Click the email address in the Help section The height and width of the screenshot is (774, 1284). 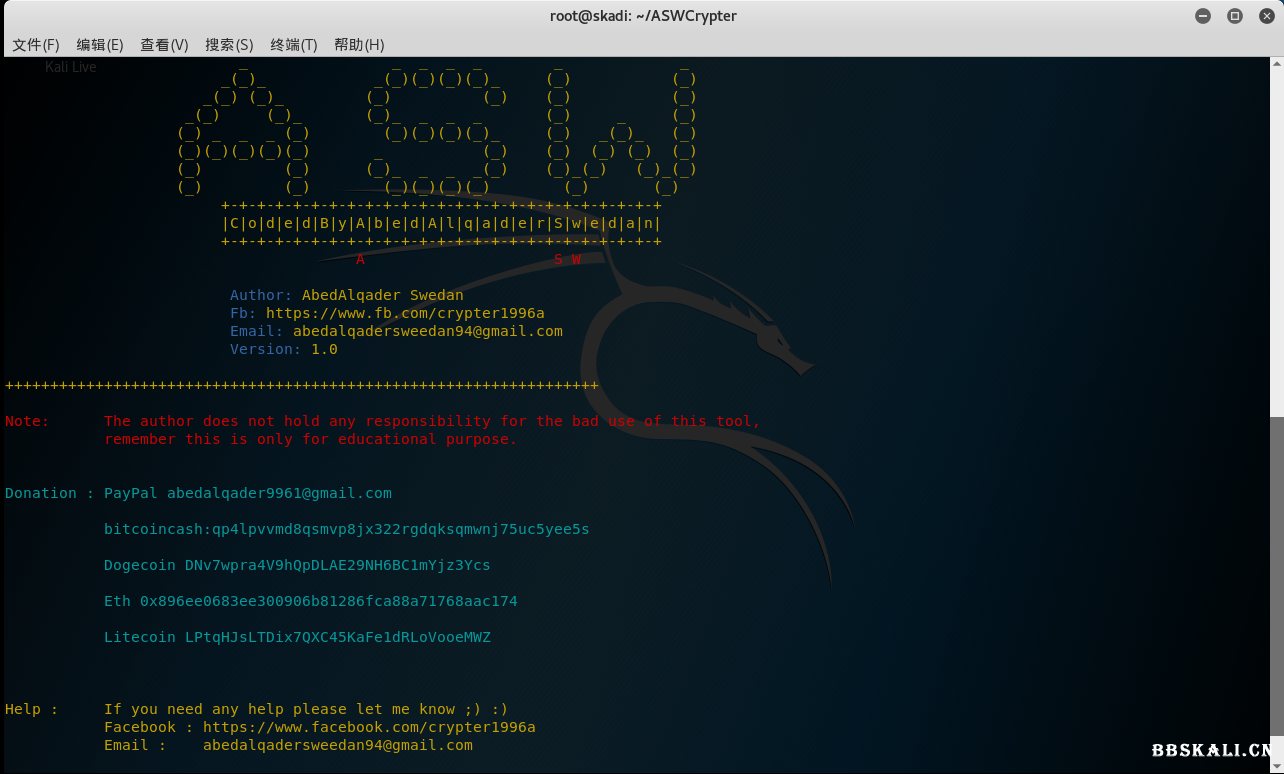[x=337, y=745]
